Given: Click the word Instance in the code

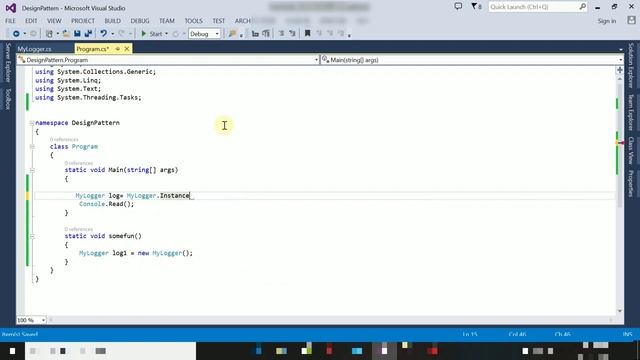Looking at the screenshot, I should (175, 196).
